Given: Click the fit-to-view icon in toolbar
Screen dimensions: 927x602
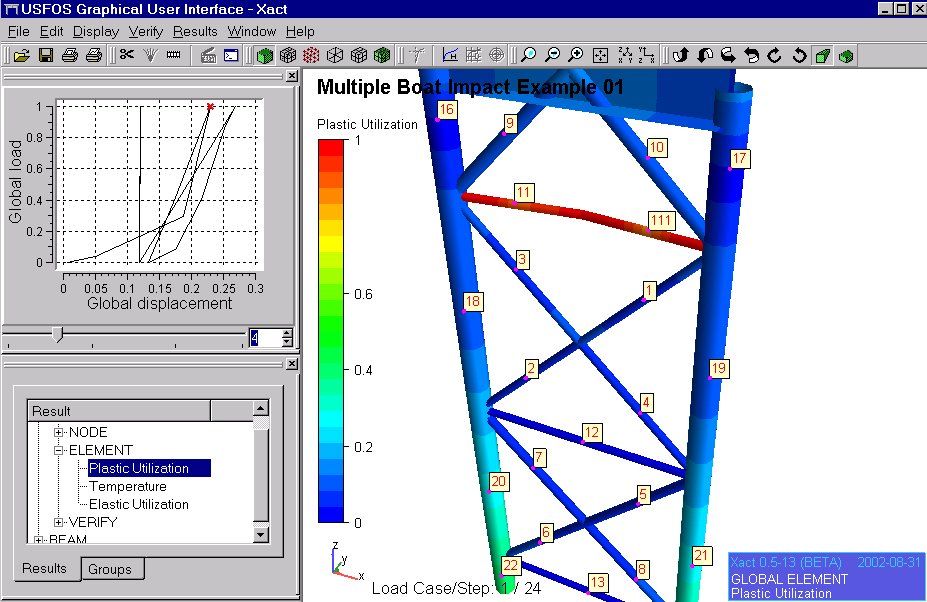Looking at the screenshot, I should tap(600, 55).
